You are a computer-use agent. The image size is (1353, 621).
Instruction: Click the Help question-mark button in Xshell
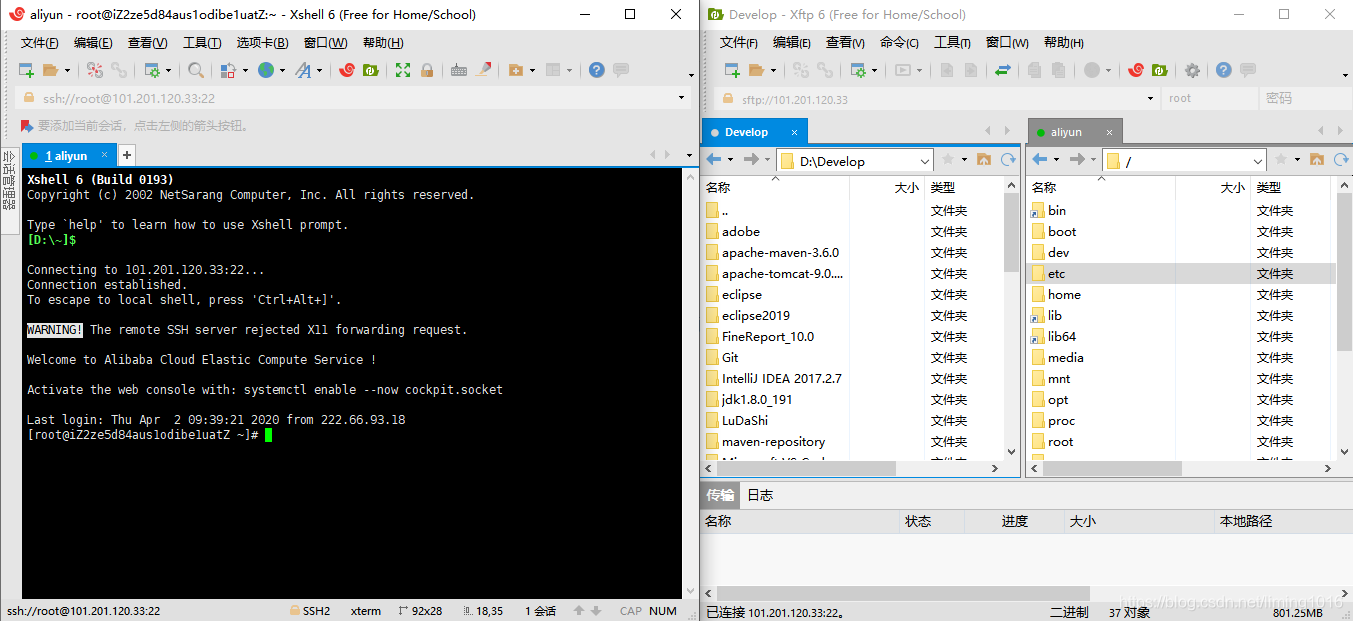click(597, 70)
